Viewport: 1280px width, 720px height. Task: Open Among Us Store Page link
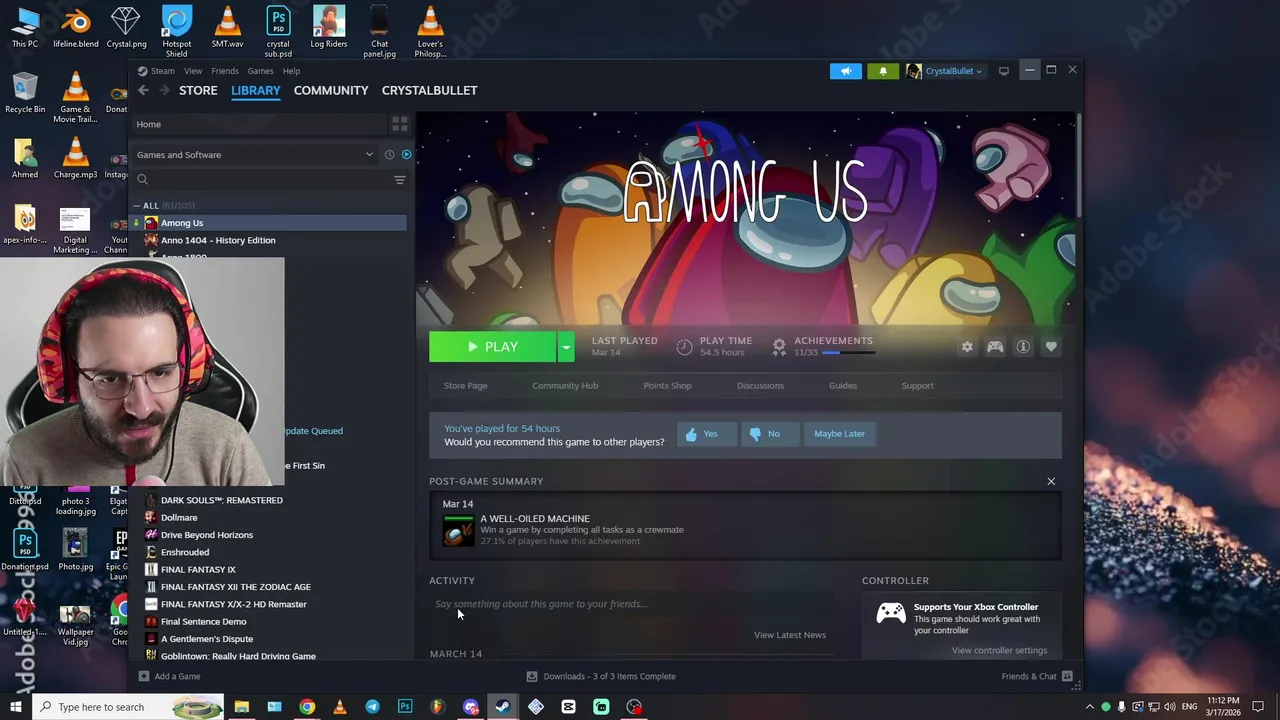coord(465,386)
